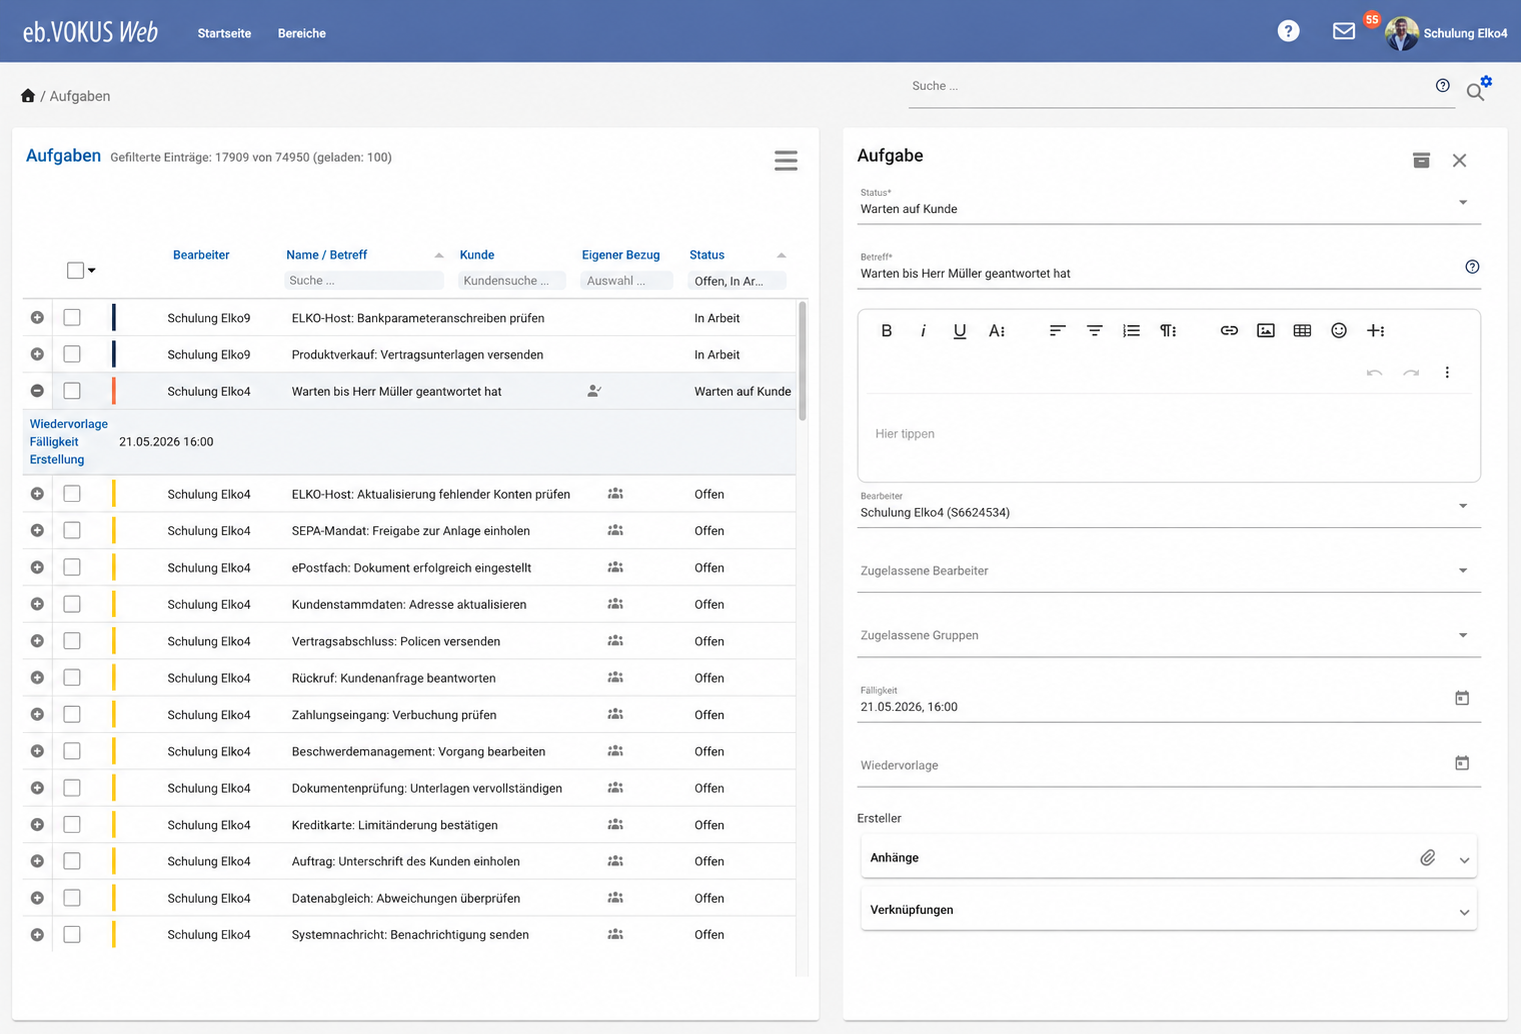Open the Bereiche menu

(x=302, y=33)
